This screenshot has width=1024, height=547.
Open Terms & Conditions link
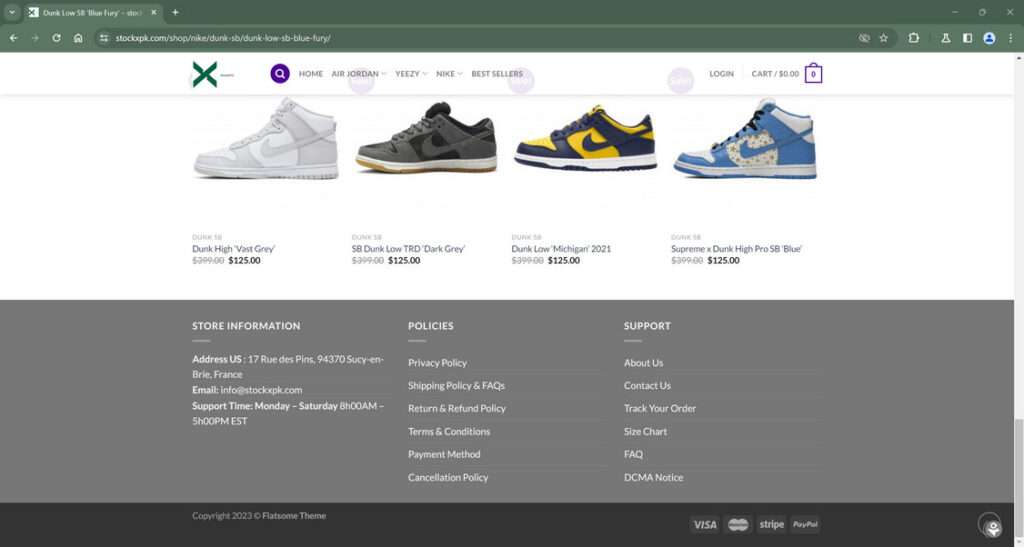click(x=449, y=431)
